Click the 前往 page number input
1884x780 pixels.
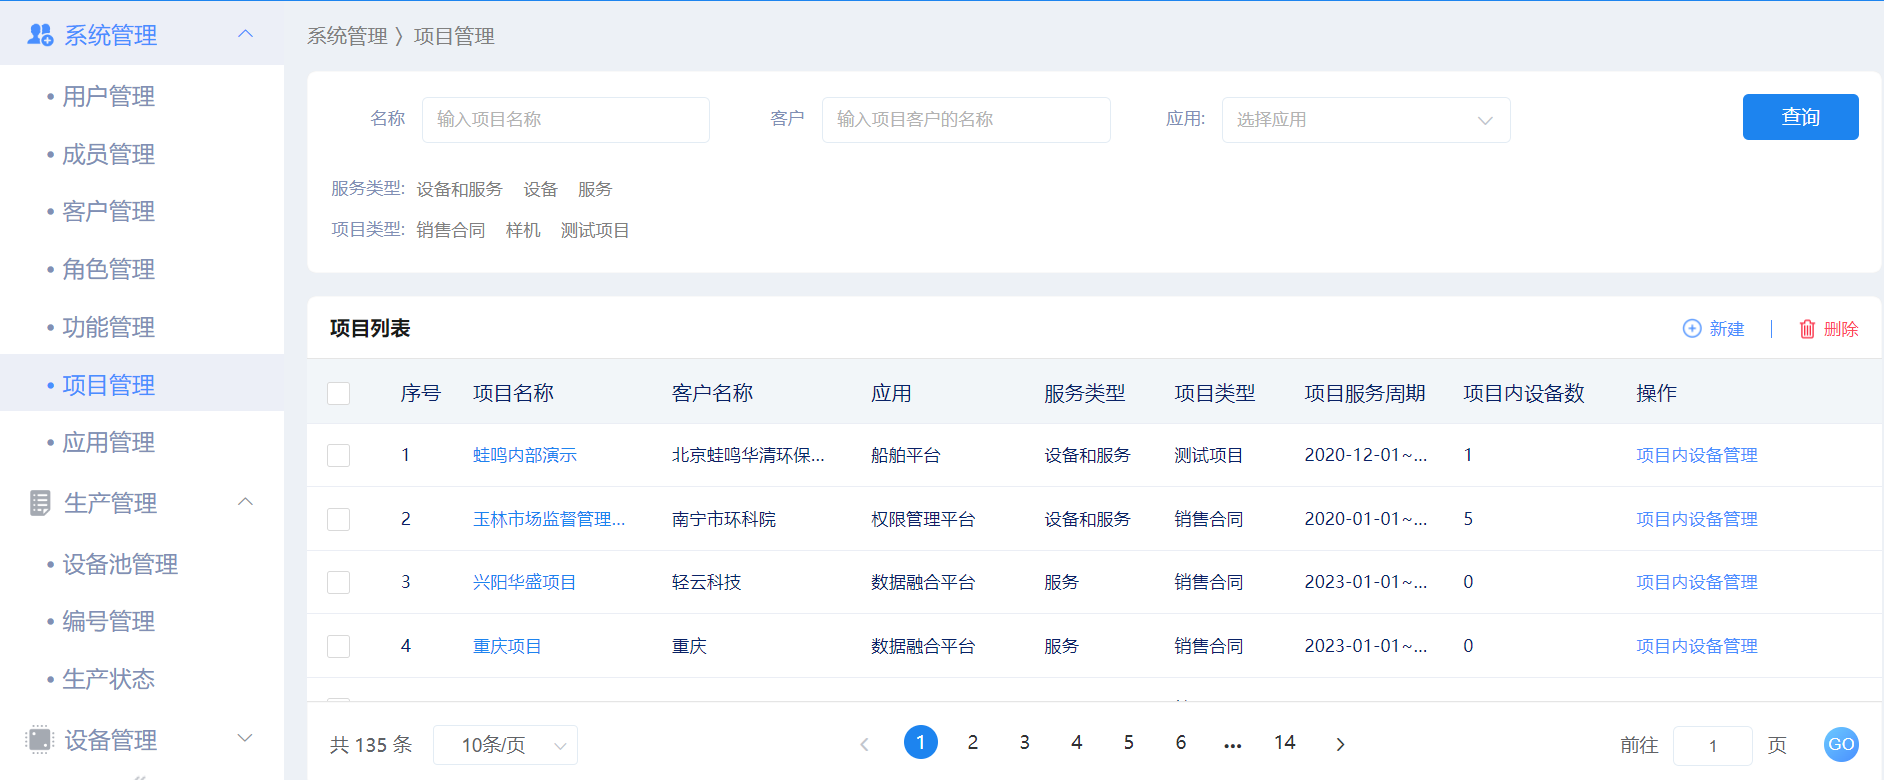point(1713,746)
